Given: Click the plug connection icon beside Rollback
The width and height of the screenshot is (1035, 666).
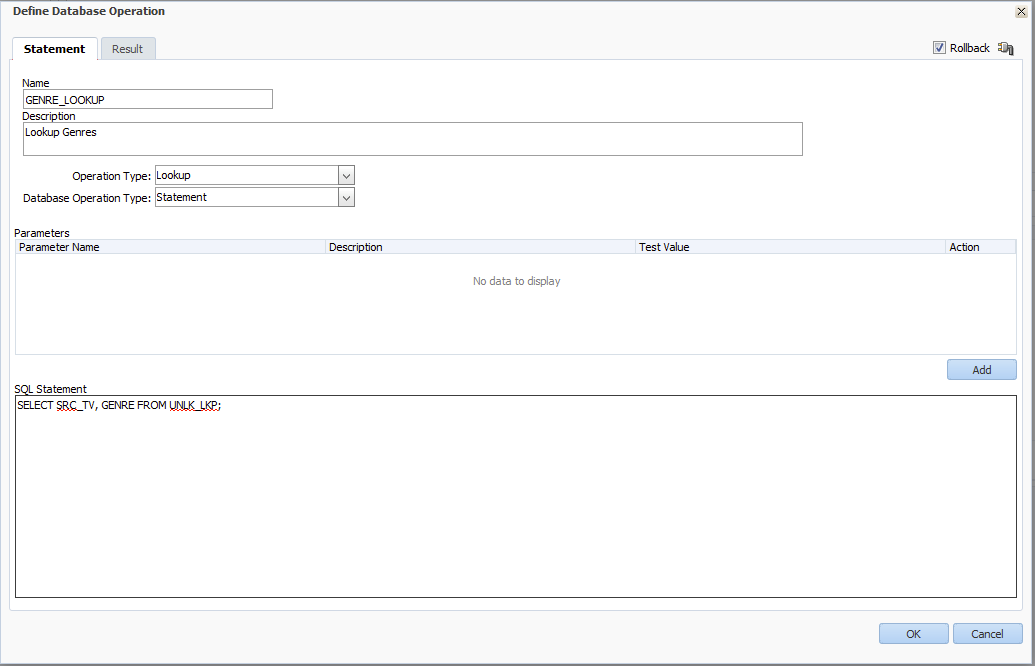Looking at the screenshot, I should [1006, 48].
